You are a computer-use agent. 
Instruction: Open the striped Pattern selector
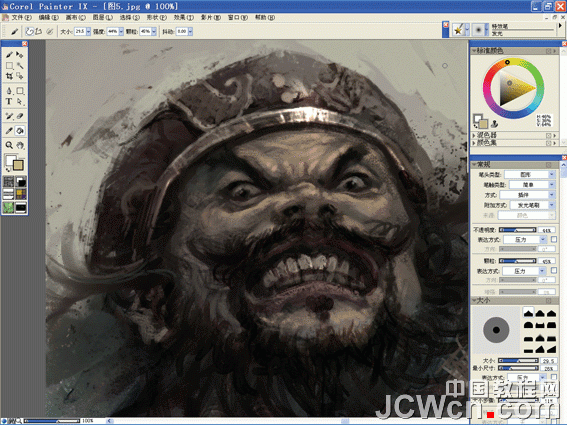tap(8, 194)
